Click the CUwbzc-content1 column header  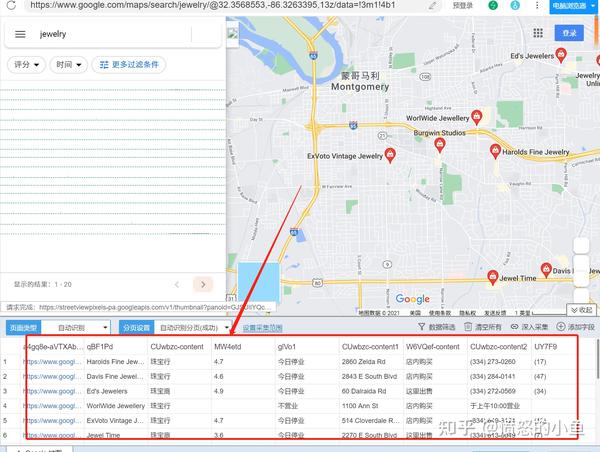click(x=370, y=347)
